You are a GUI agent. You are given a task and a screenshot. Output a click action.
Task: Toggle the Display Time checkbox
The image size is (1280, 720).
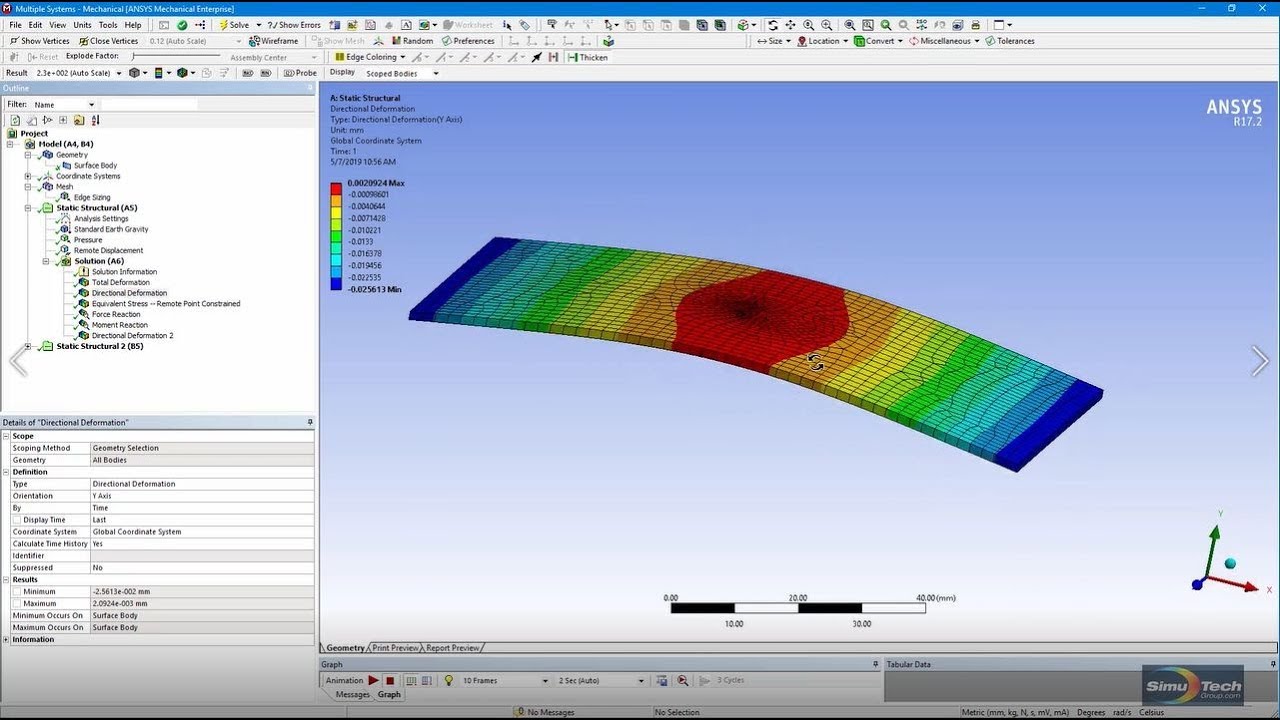[x=17, y=520]
